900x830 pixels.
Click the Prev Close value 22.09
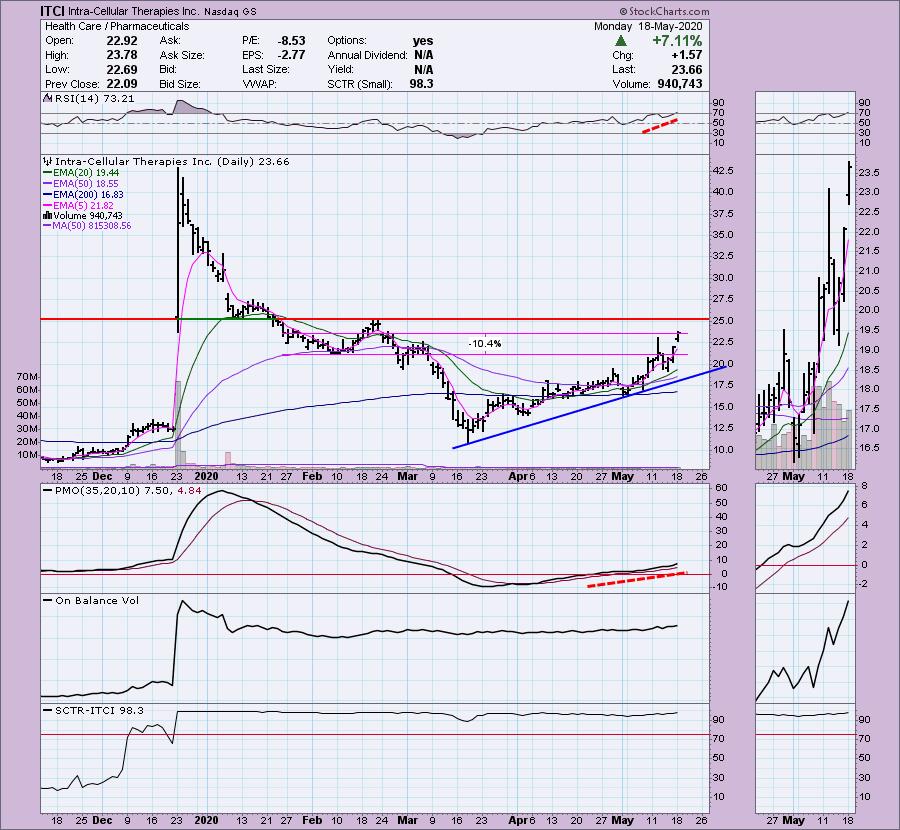coord(122,84)
